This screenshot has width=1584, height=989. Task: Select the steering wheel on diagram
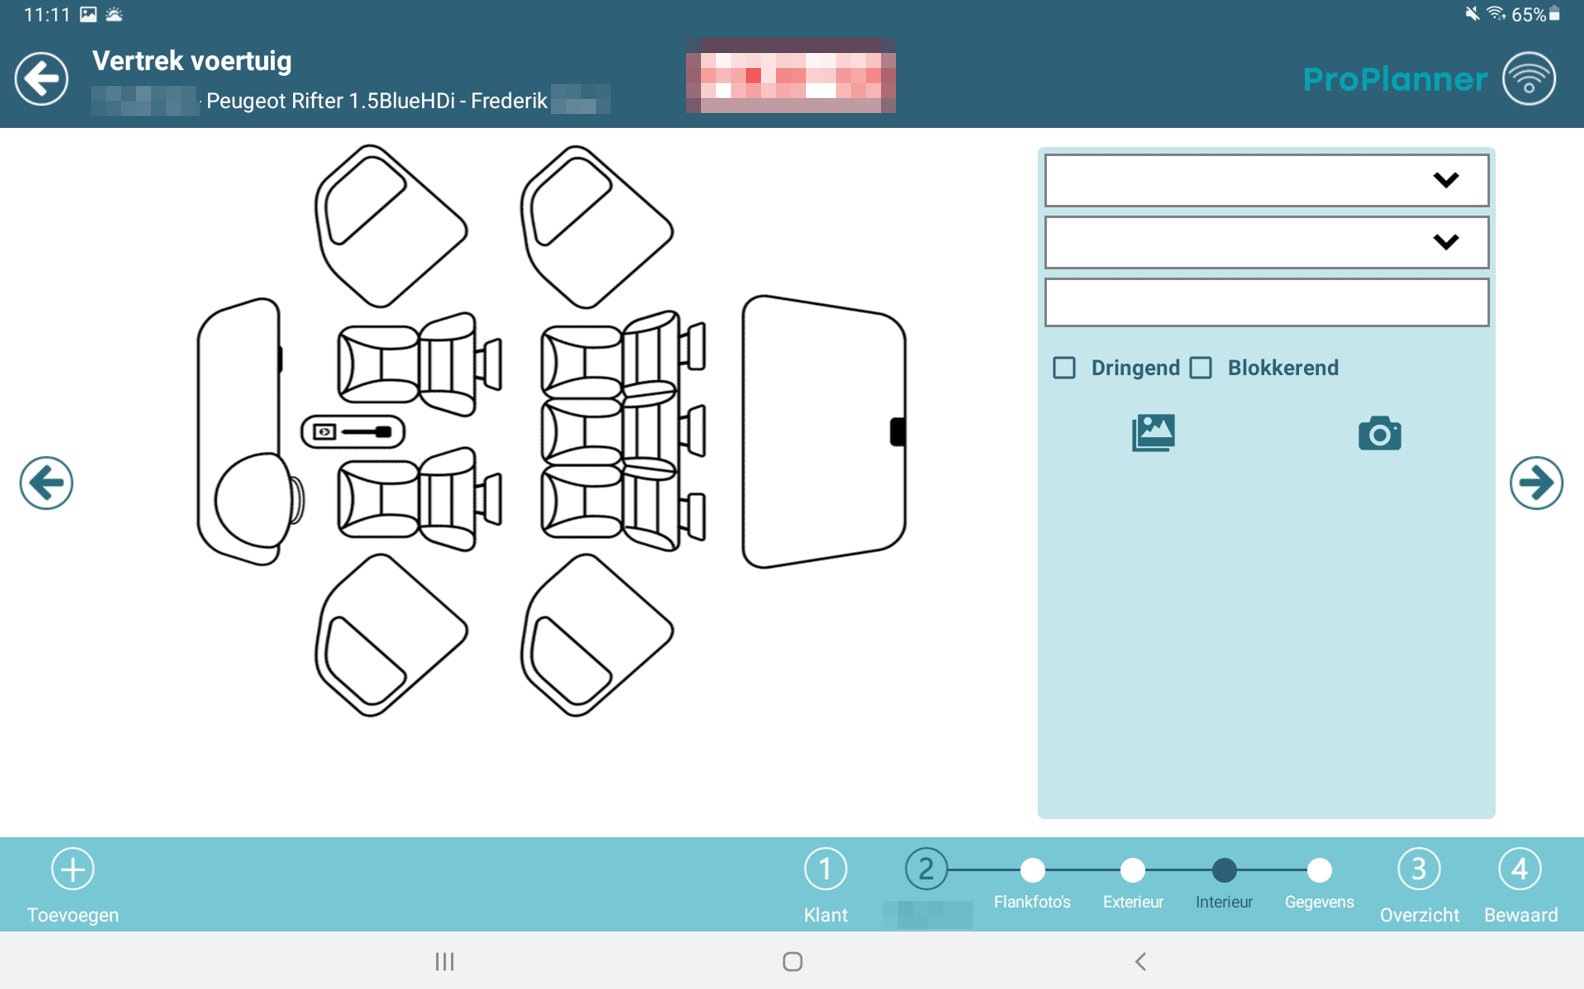pyautogui.click(x=259, y=501)
